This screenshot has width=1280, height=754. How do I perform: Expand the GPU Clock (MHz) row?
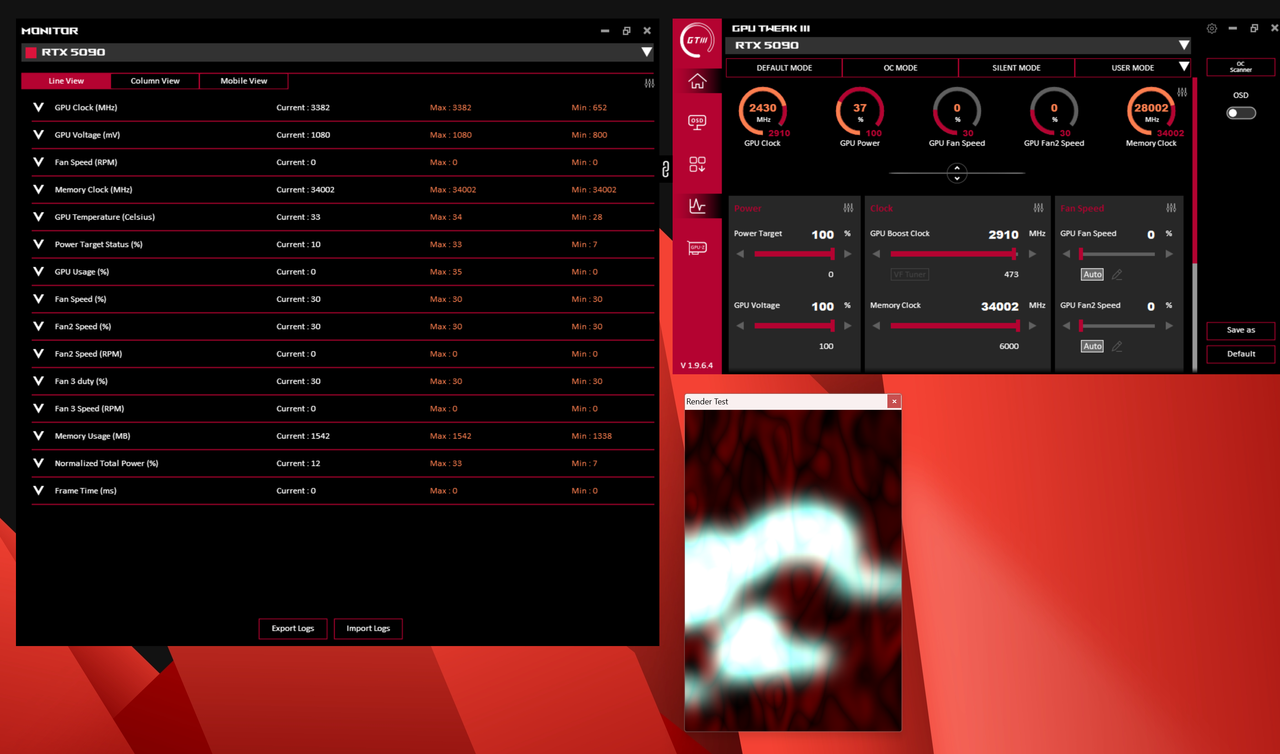tap(39, 107)
